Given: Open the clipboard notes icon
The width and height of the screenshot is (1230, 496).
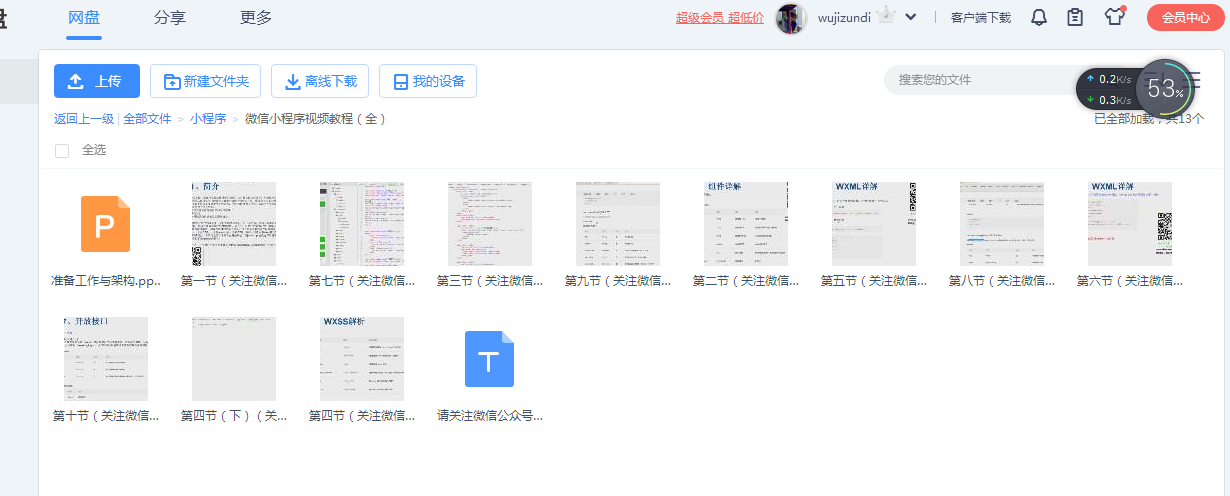Looking at the screenshot, I should click(x=1075, y=17).
